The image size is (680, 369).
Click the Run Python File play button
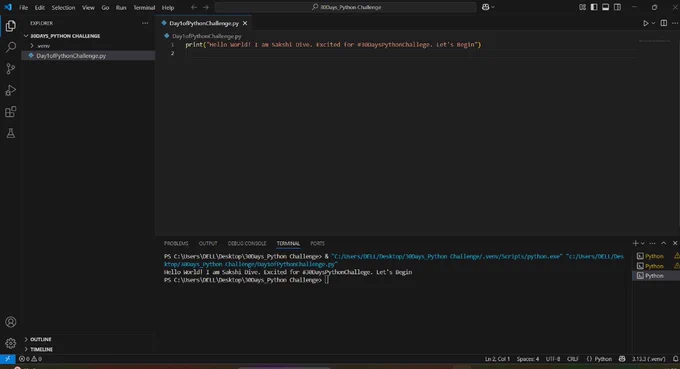[645, 23]
